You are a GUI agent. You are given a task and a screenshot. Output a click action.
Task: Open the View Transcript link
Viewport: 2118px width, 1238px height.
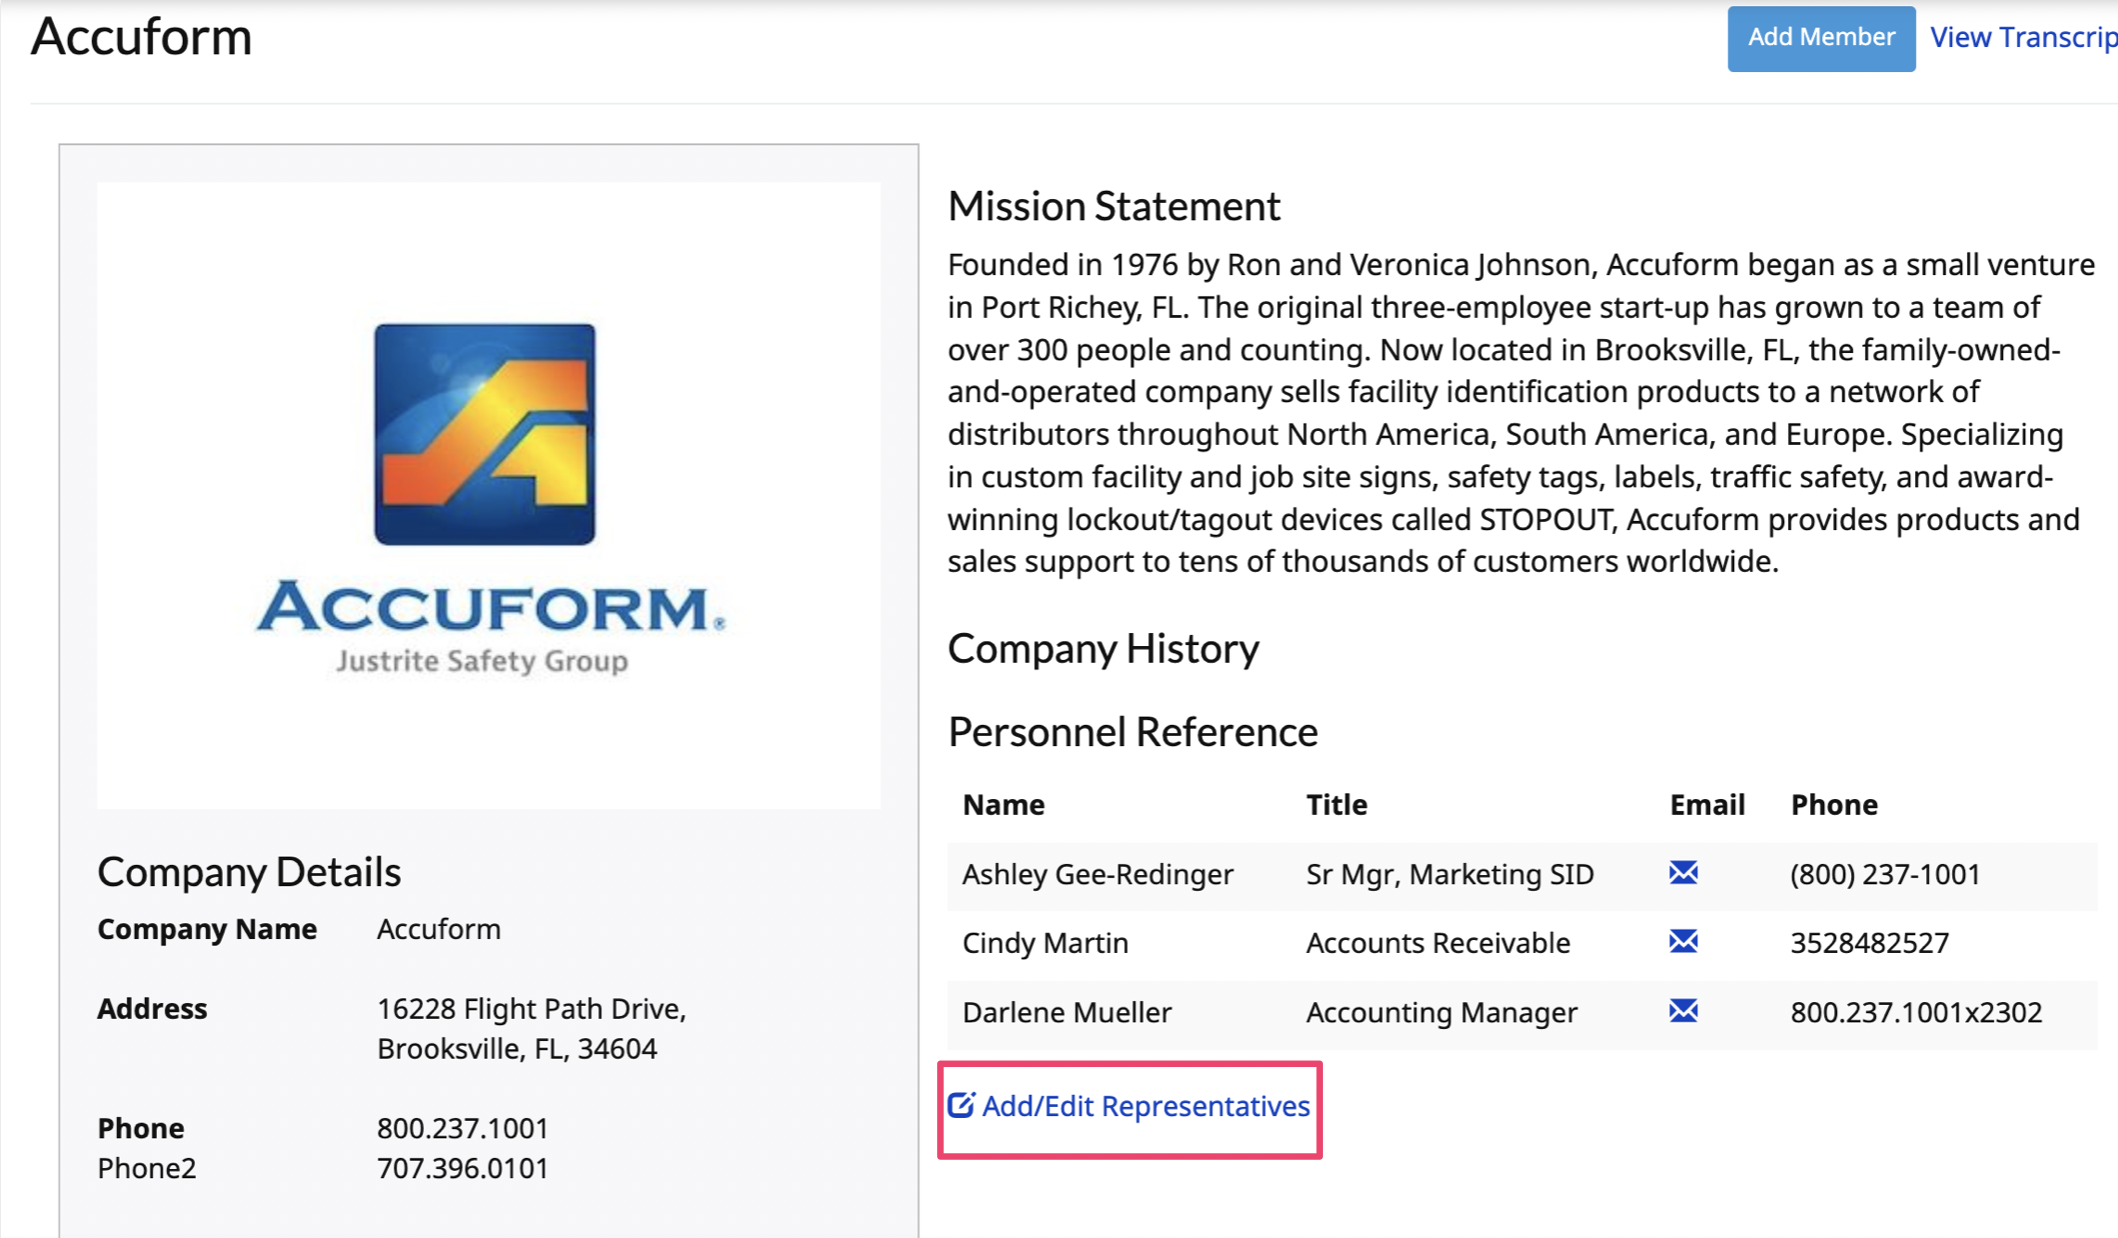(x=2023, y=37)
